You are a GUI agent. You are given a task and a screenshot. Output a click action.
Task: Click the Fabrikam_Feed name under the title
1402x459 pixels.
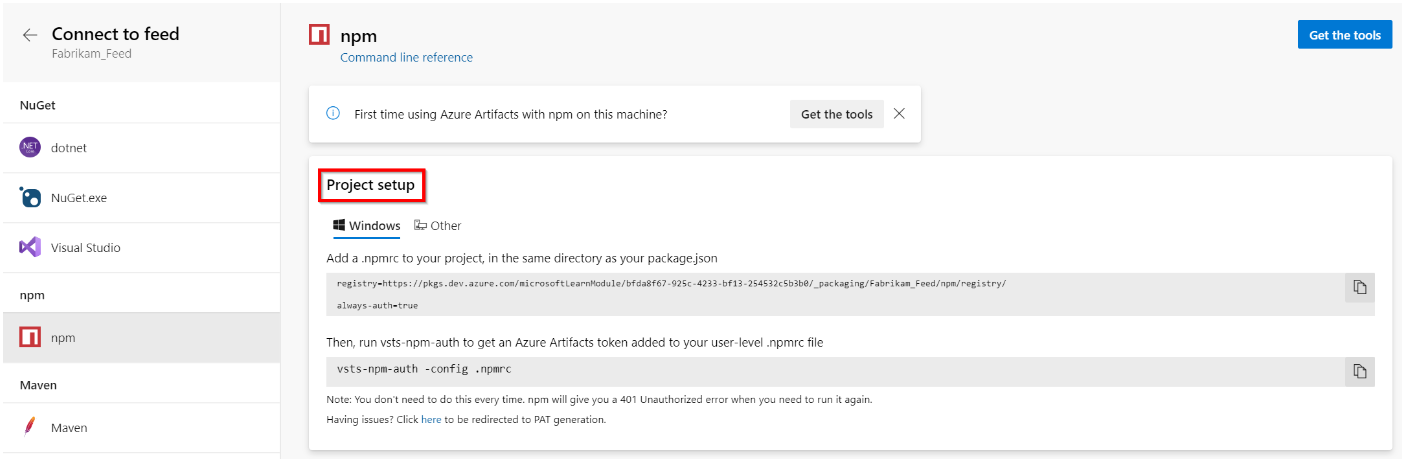click(91, 54)
